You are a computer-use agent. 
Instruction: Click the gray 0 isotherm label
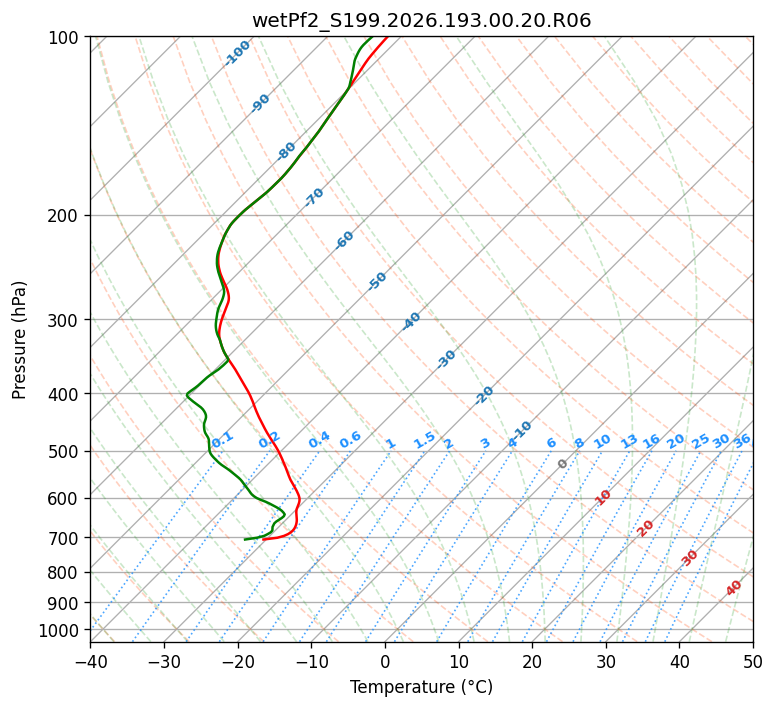(562, 464)
